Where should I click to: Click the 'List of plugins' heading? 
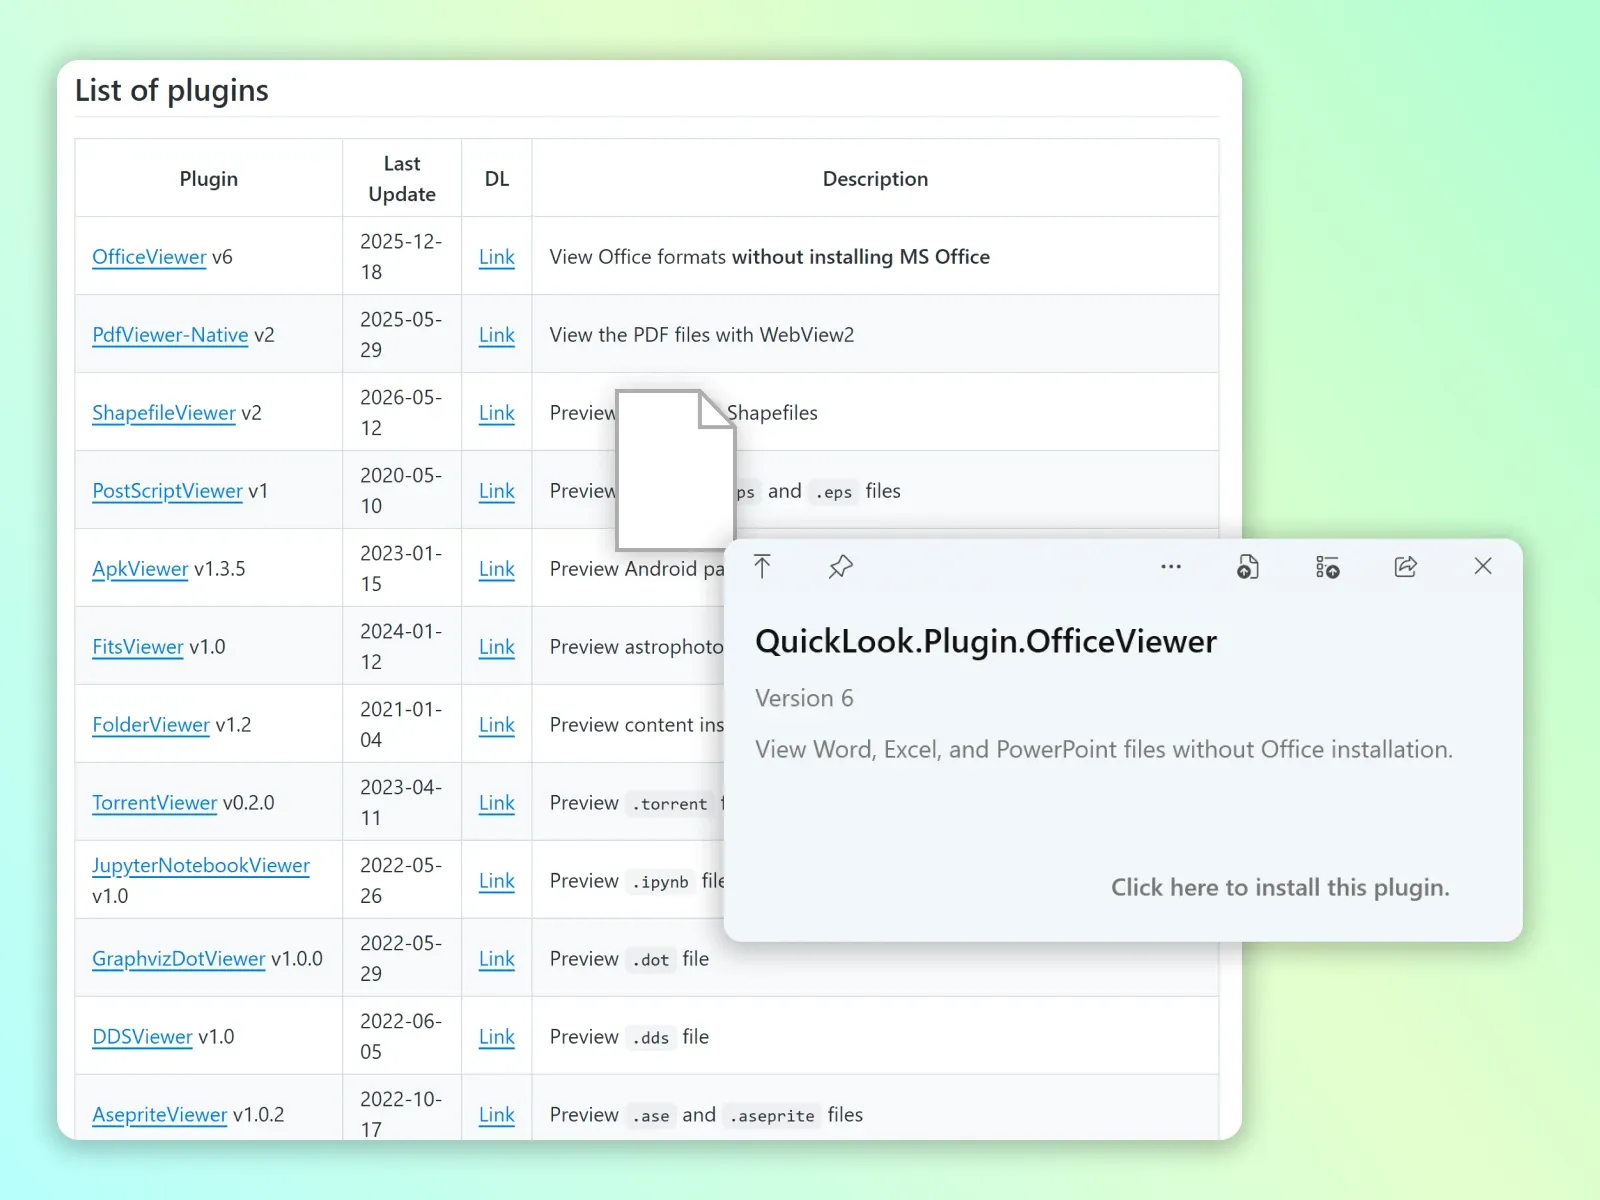[x=172, y=91]
